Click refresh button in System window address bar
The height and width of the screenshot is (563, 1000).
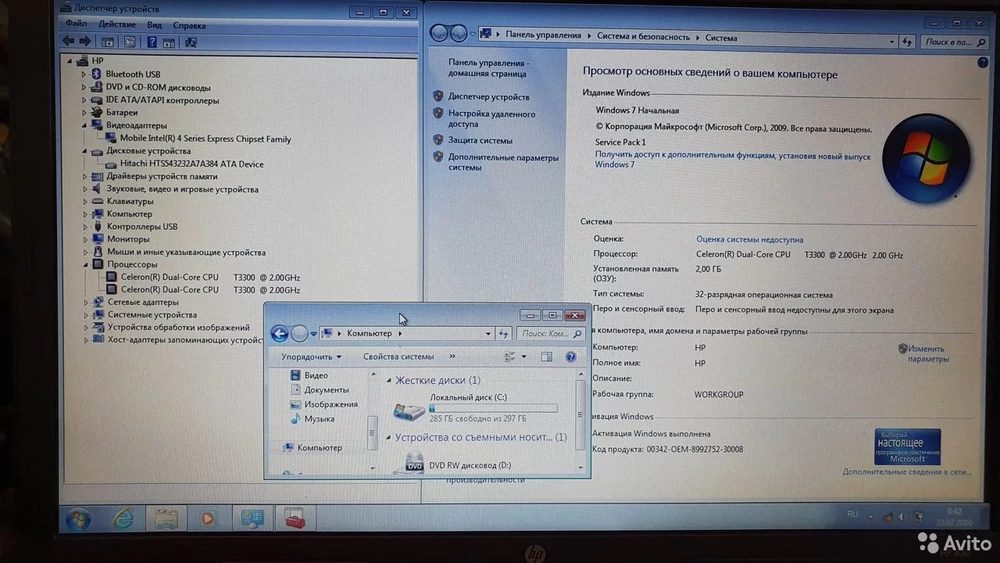(x=908, y=42)
